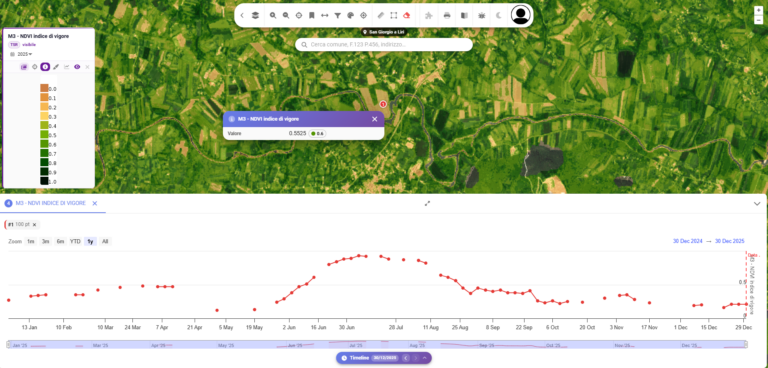The height and width of the screenshot is (368, 768).
Task: Open the book guide icon
Action: coord(464,16)
